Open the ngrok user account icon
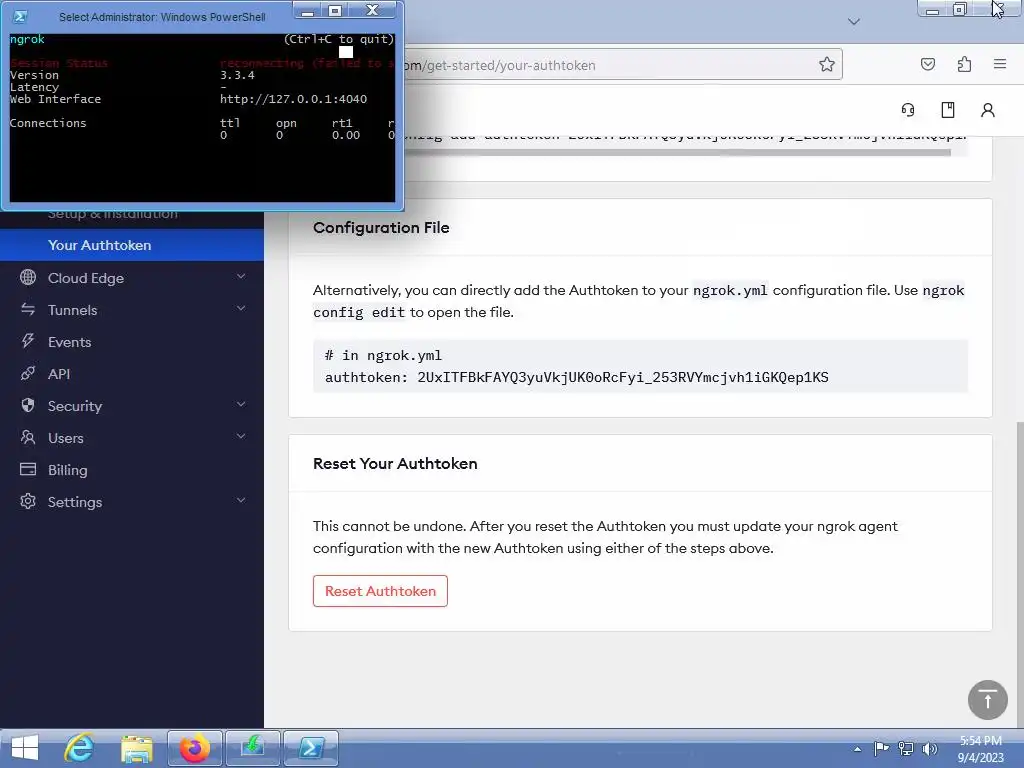The height and width of the screenshot is (768, 1024). click(x=987, y=110)
